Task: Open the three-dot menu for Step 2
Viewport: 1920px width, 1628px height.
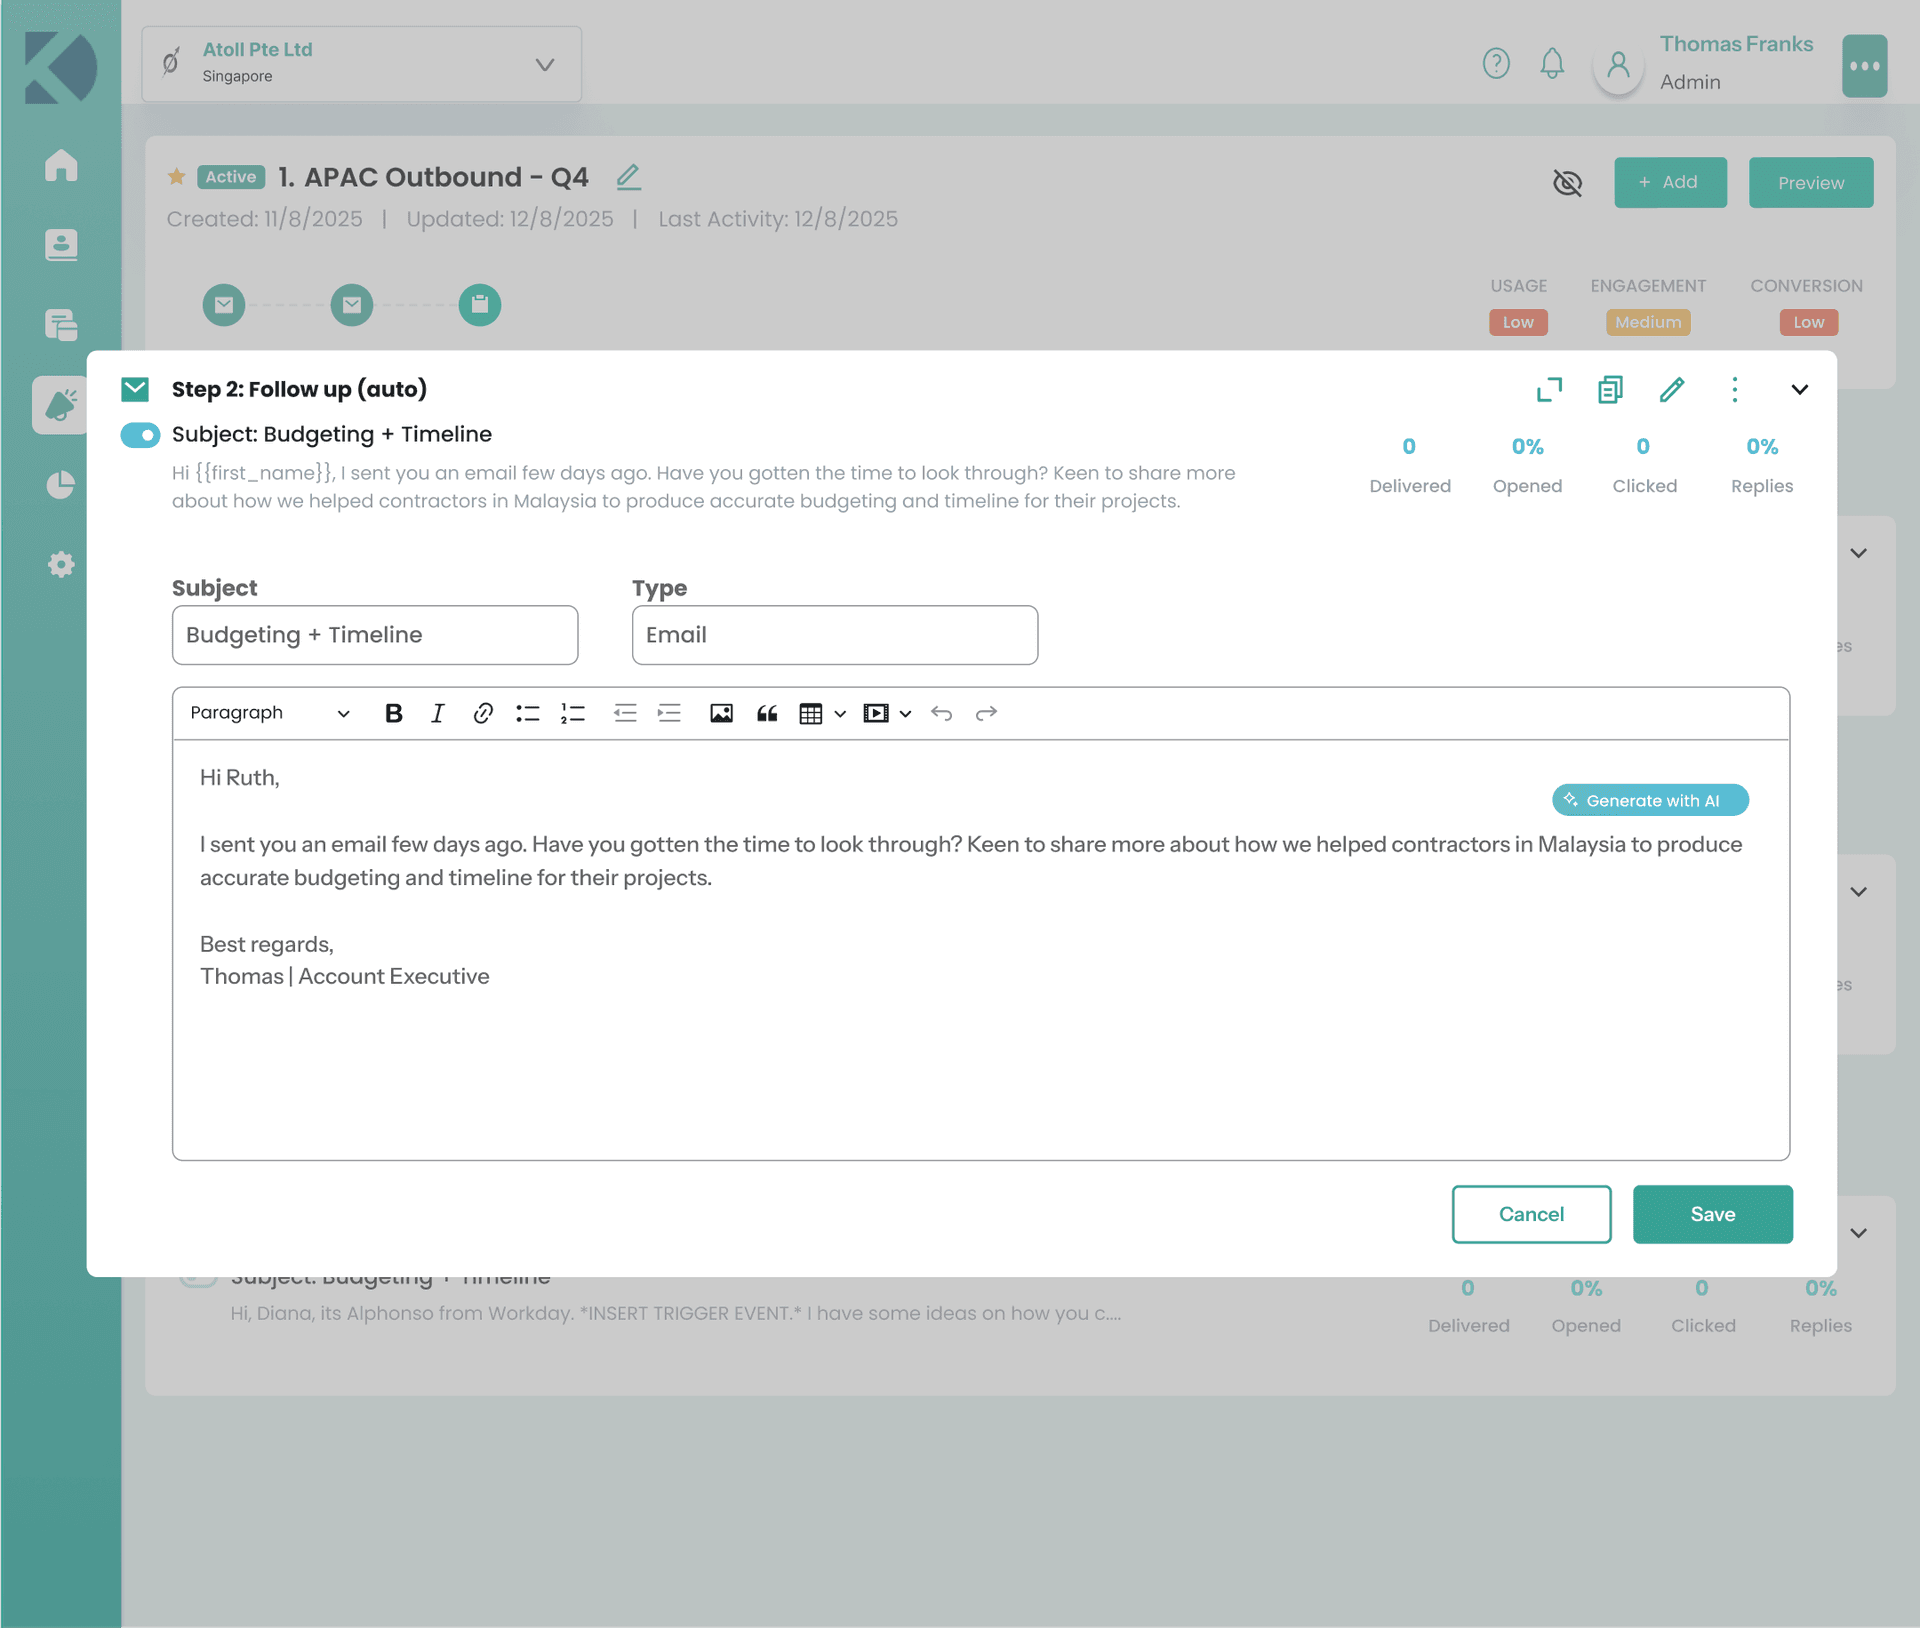Action: tap(1735, 390)
